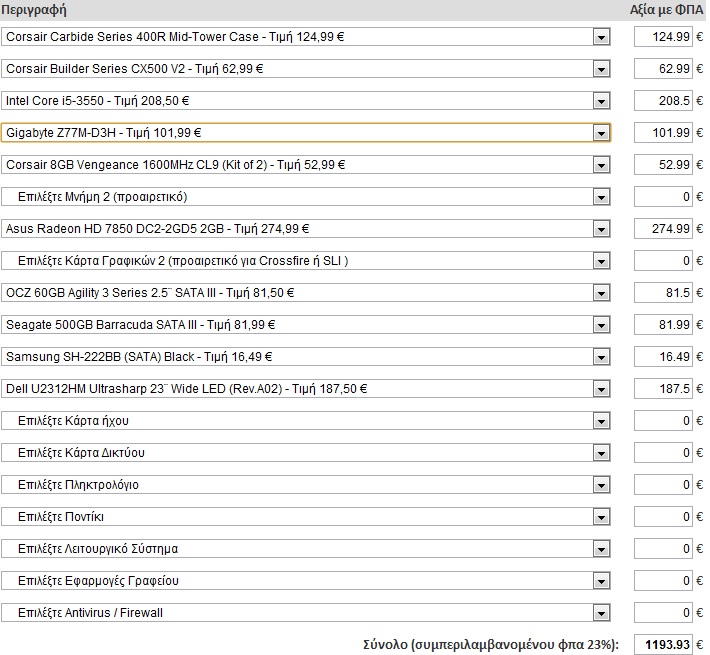
Task: Click price field of Antivirus / Firewall row
Action: coord(663,613)
